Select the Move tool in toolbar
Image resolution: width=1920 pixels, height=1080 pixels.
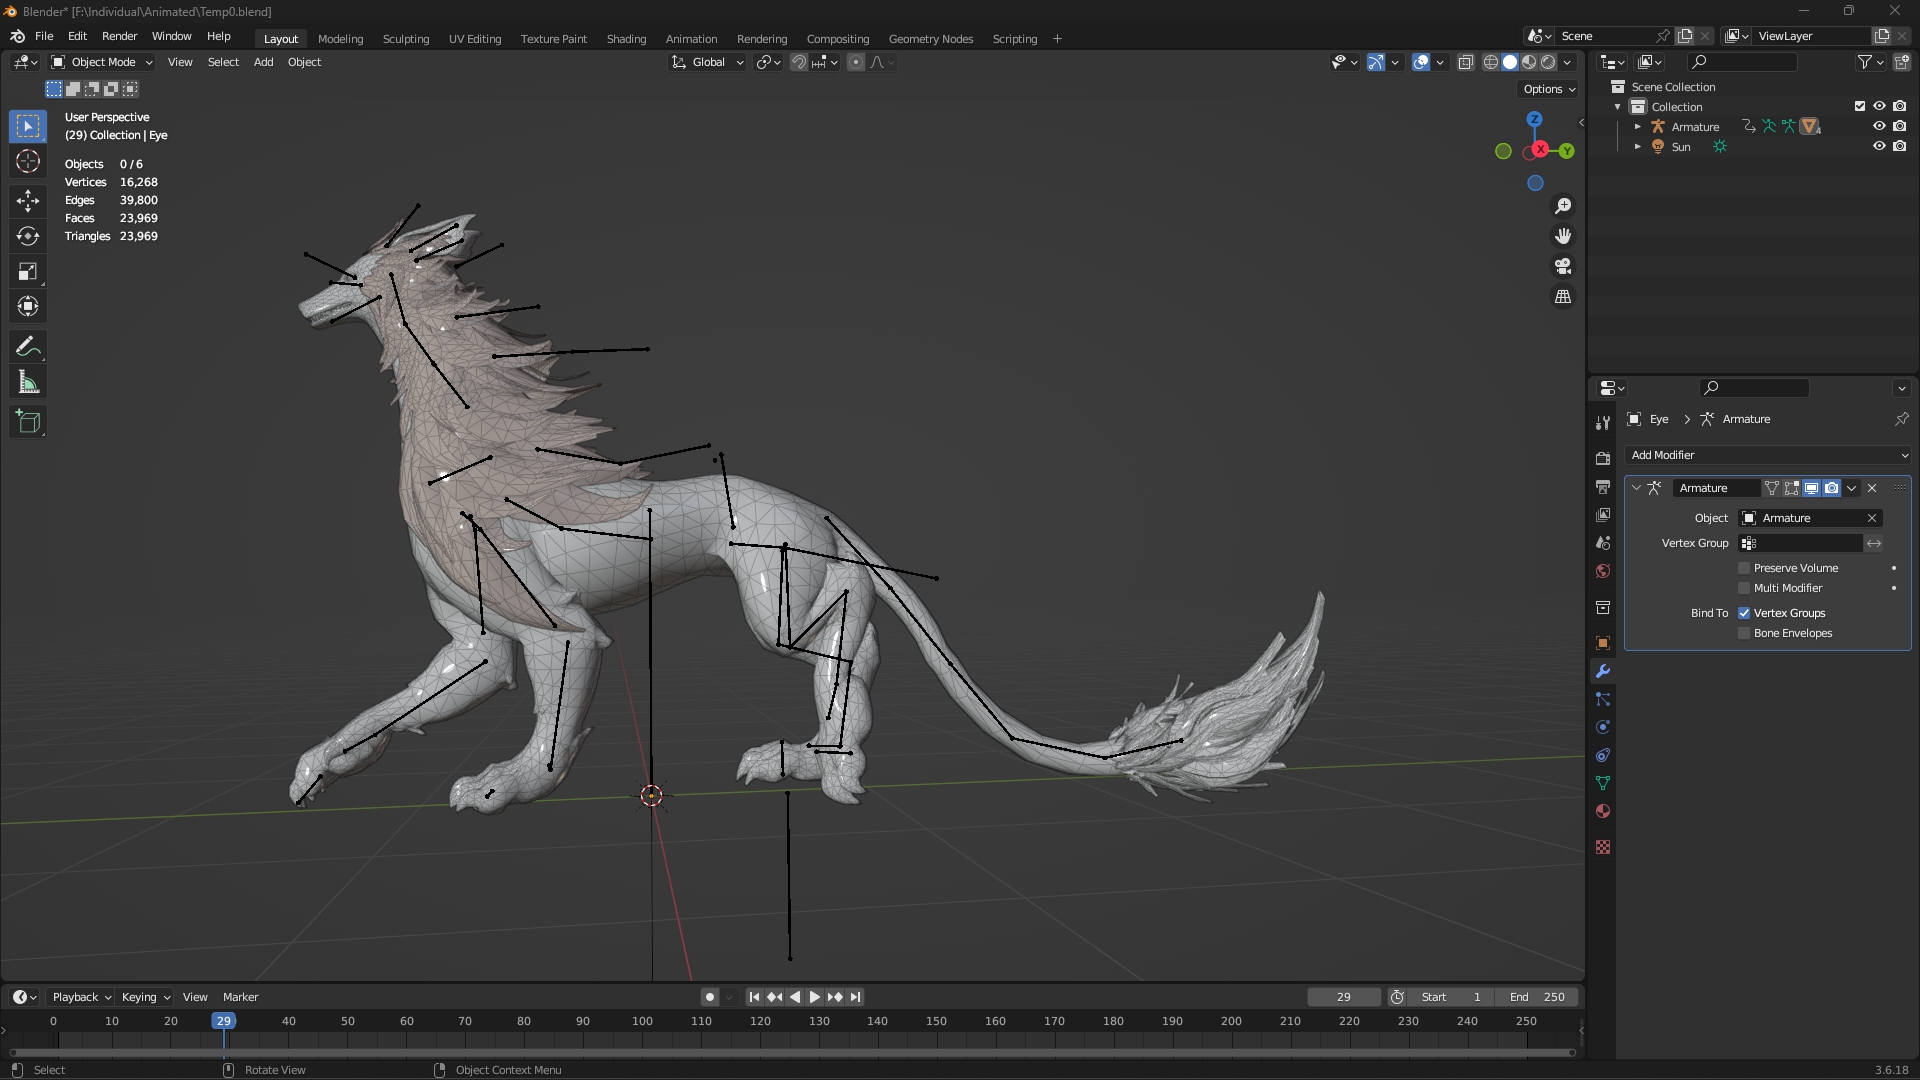(x=28, y=200)
